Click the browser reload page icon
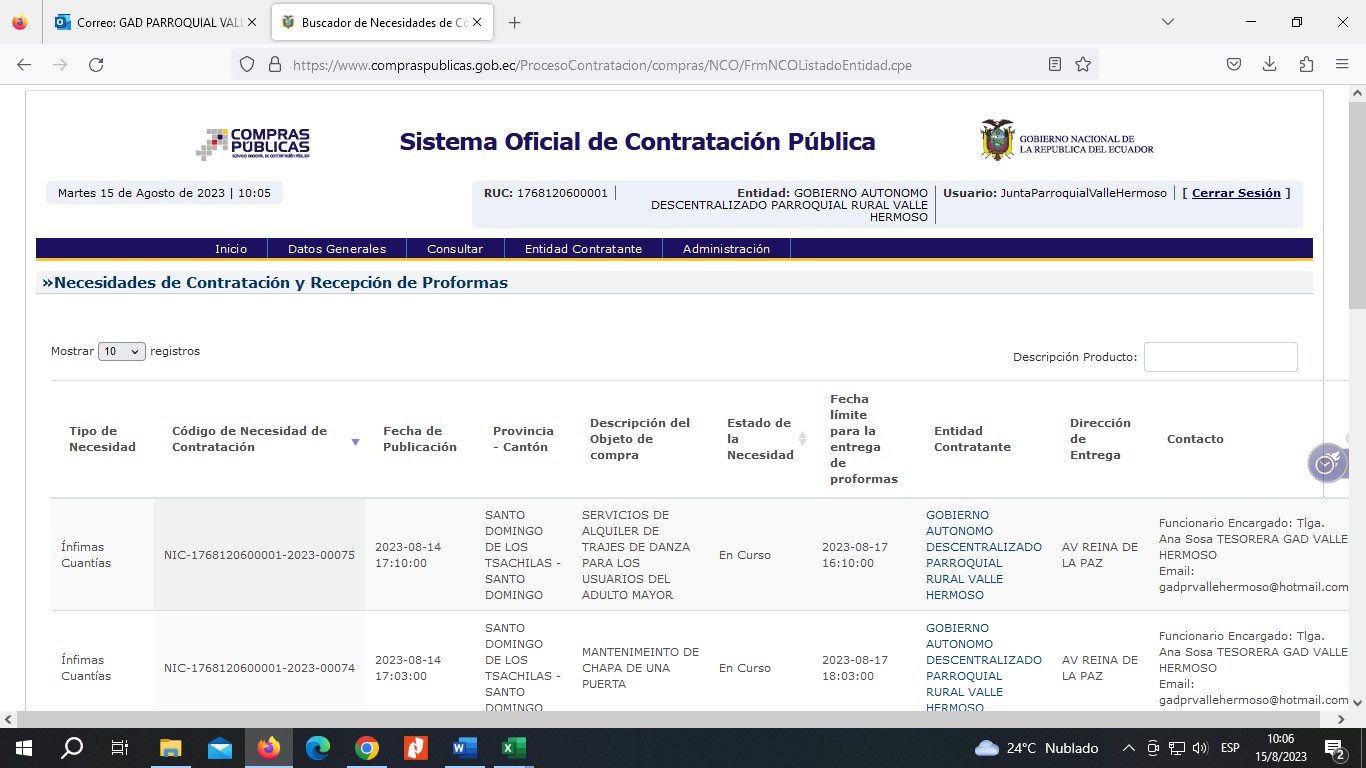 [x=96, y=64]
